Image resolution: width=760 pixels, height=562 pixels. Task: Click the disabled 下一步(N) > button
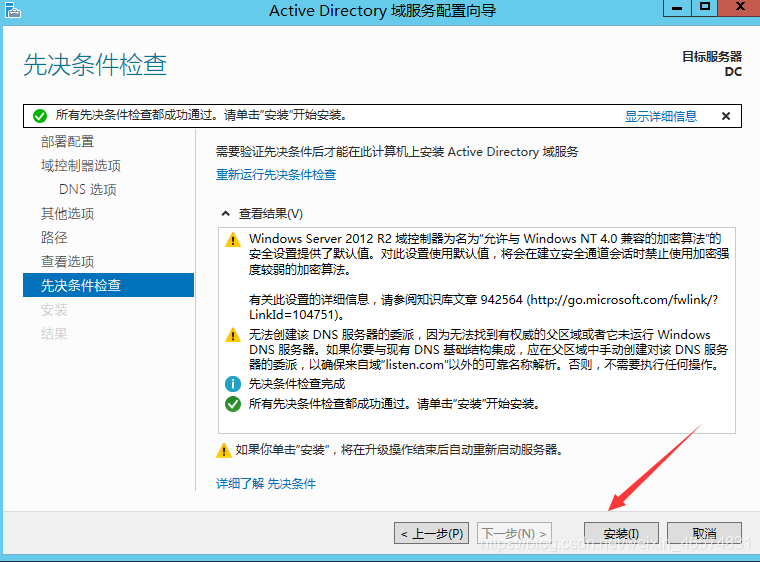point(514,533)
